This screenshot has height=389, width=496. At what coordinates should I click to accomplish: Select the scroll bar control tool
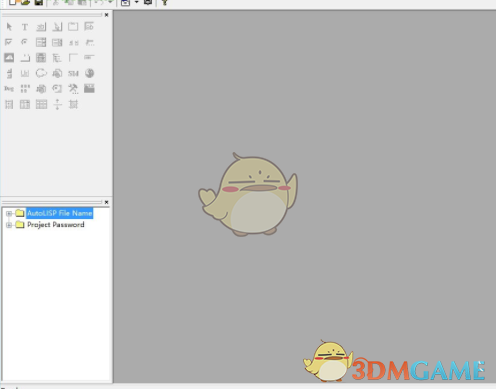tap(73, 43)
